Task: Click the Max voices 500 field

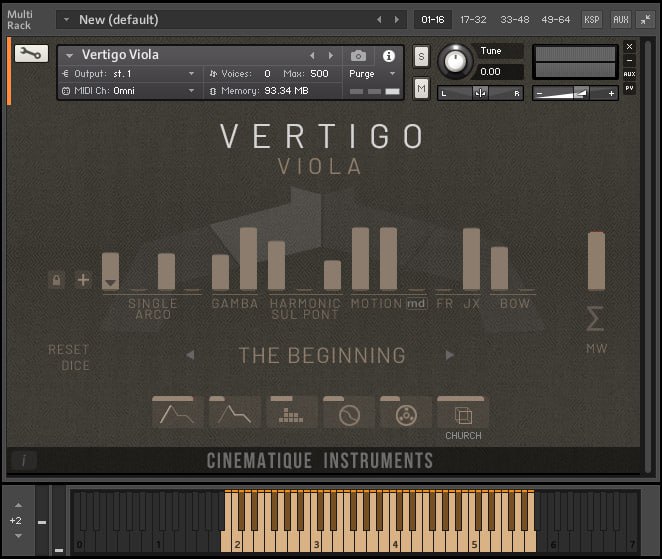Action: tap(319, 73)
